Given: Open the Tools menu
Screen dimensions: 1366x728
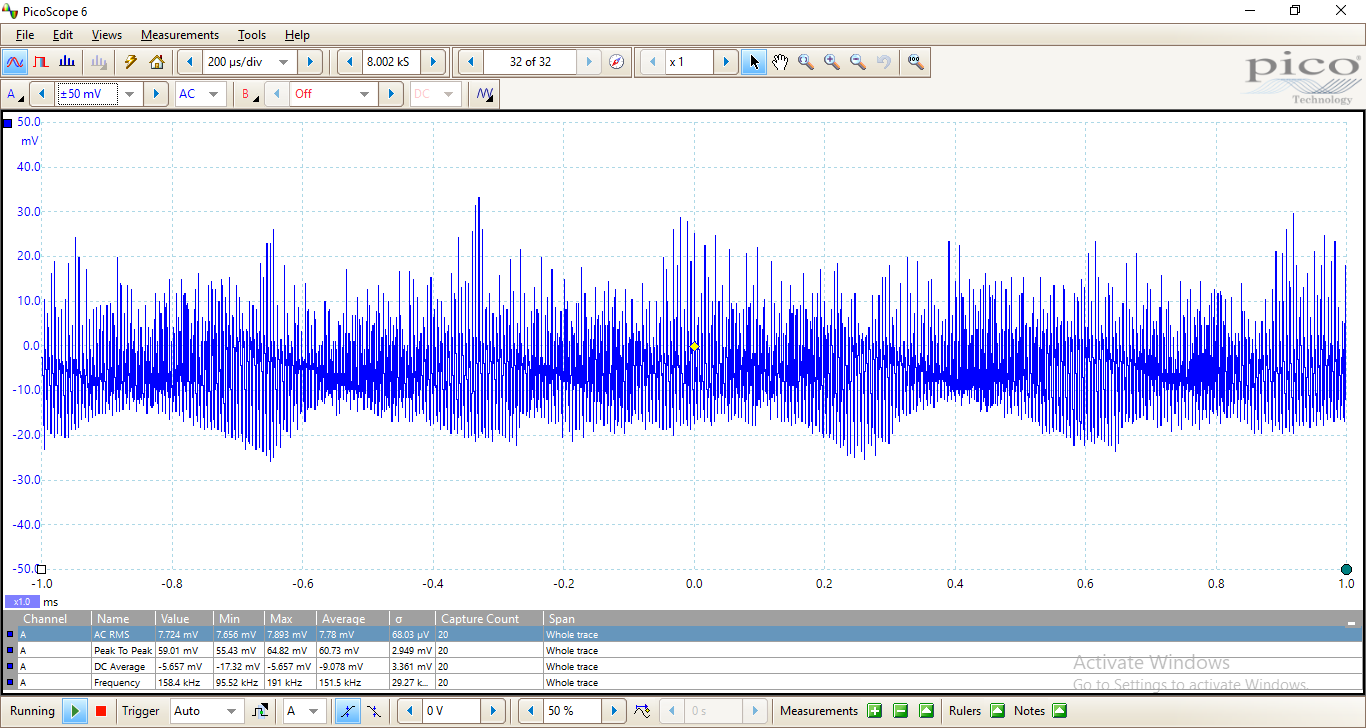Looking at the screenshot, I should (x=252, y=35).
